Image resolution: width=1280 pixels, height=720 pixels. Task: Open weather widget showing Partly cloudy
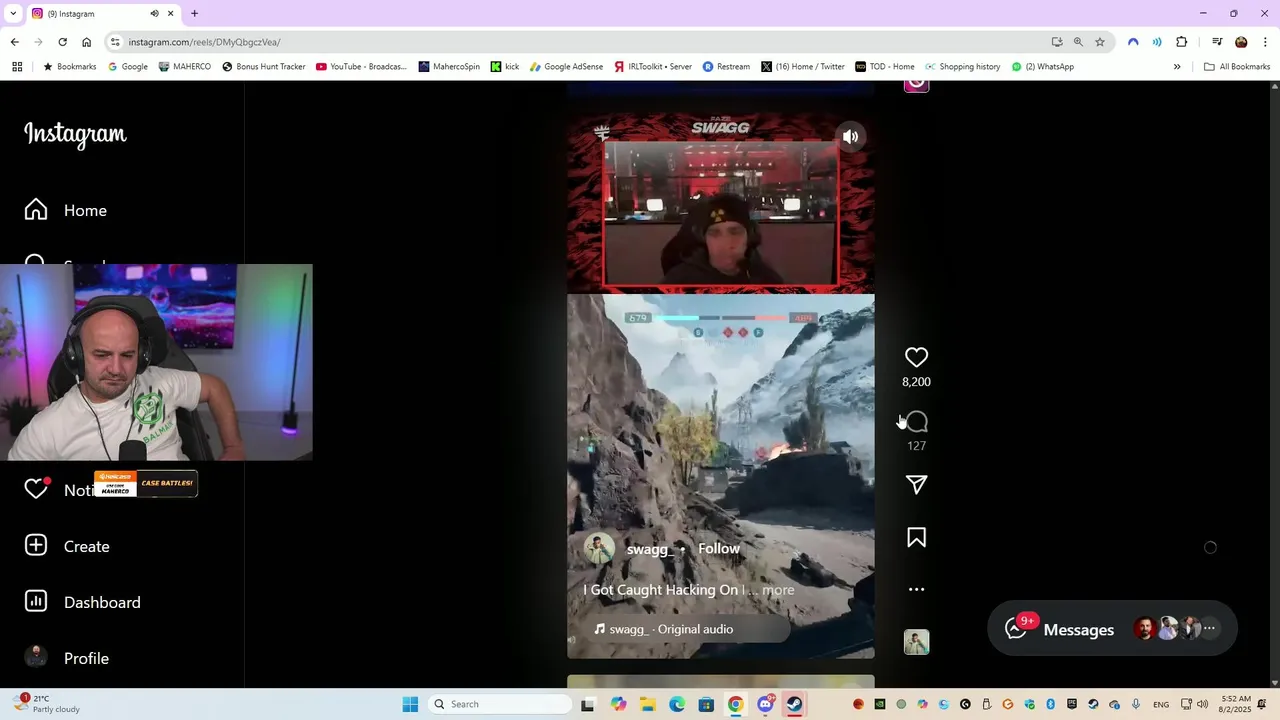tap(48, 704)
